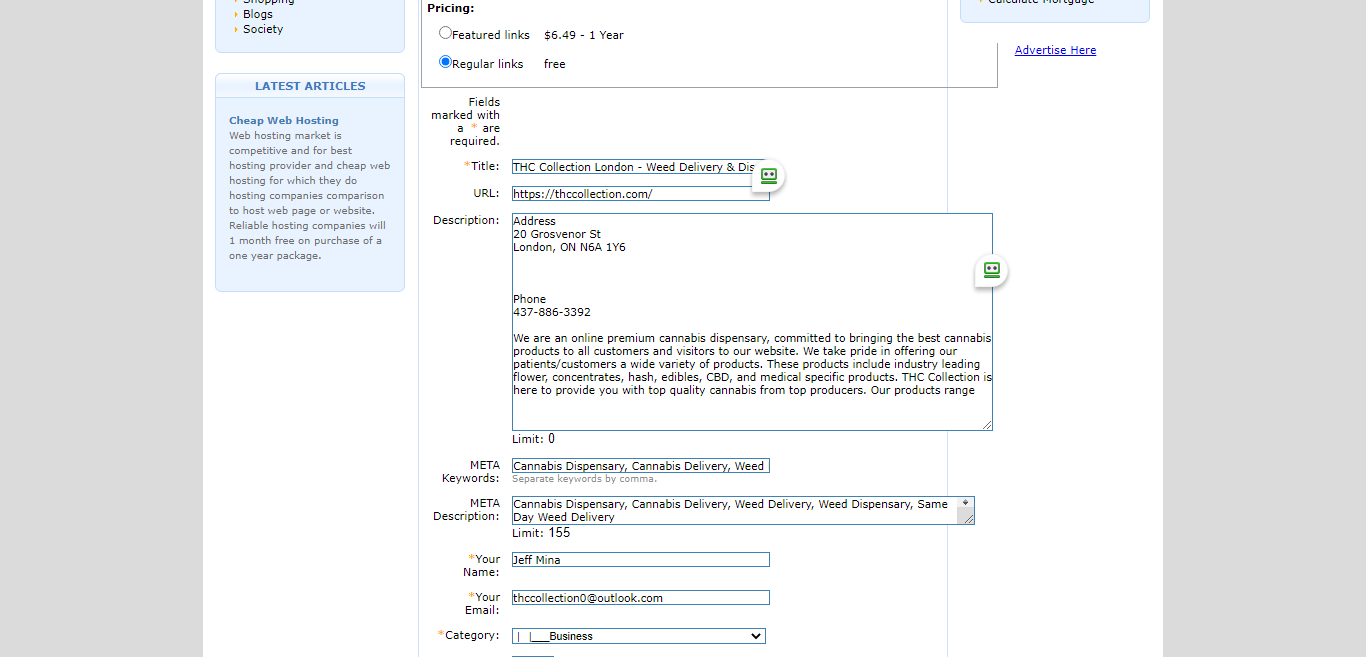The width and height of the screenshot is (1366, 657).
Task: Click the Cheap Web Hosting article summary text
Action: pyautogui.click(x=309, y=196)
